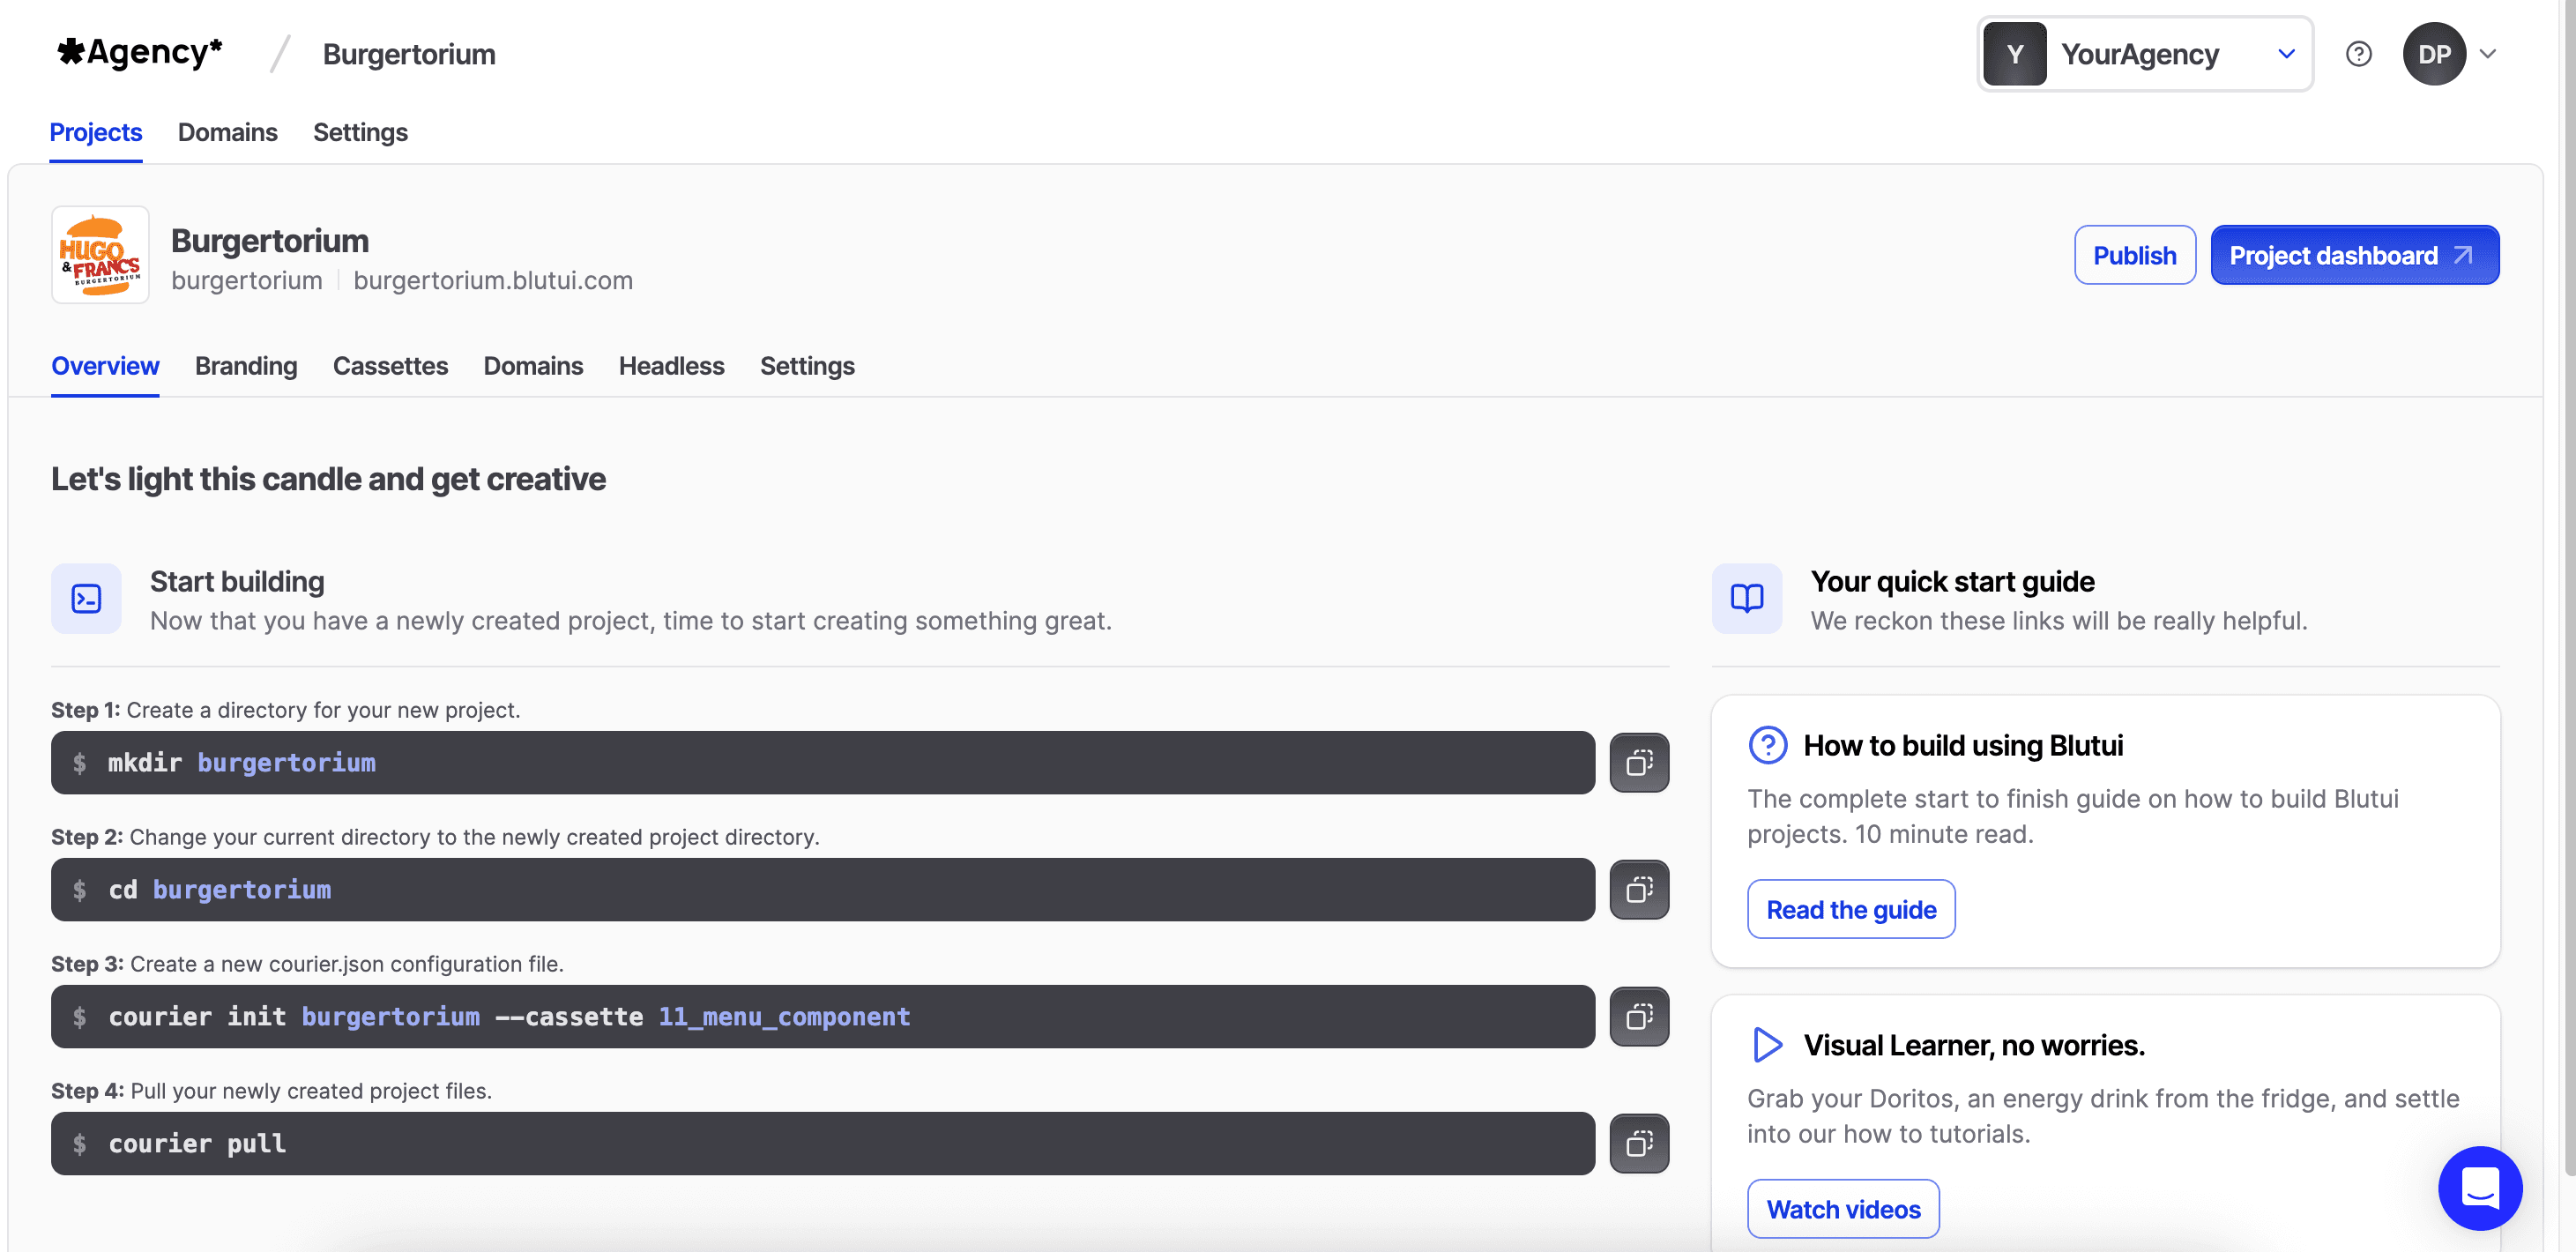This screenshot has height=1252, width=2576.
Task: Open the YourAgency workspace dropdown
Action: (2144, 53)
